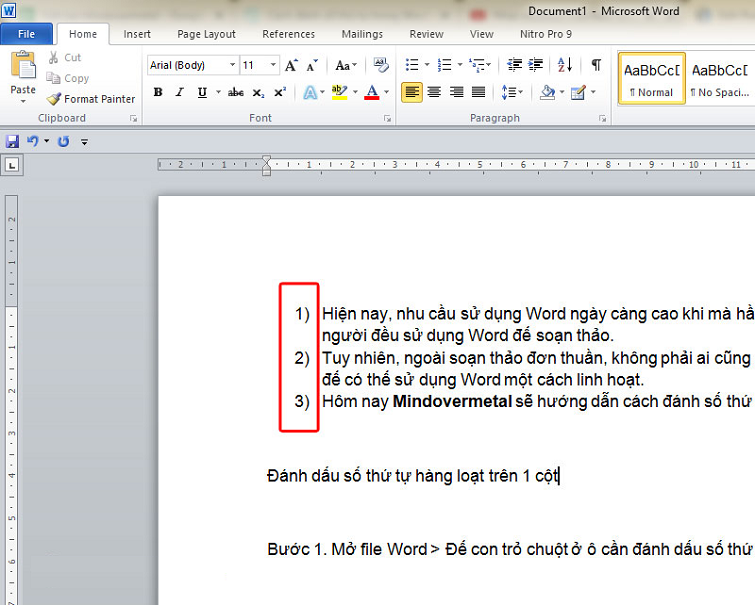Select the No Spacing style
The image size is (755, 605).
(719, 78)
